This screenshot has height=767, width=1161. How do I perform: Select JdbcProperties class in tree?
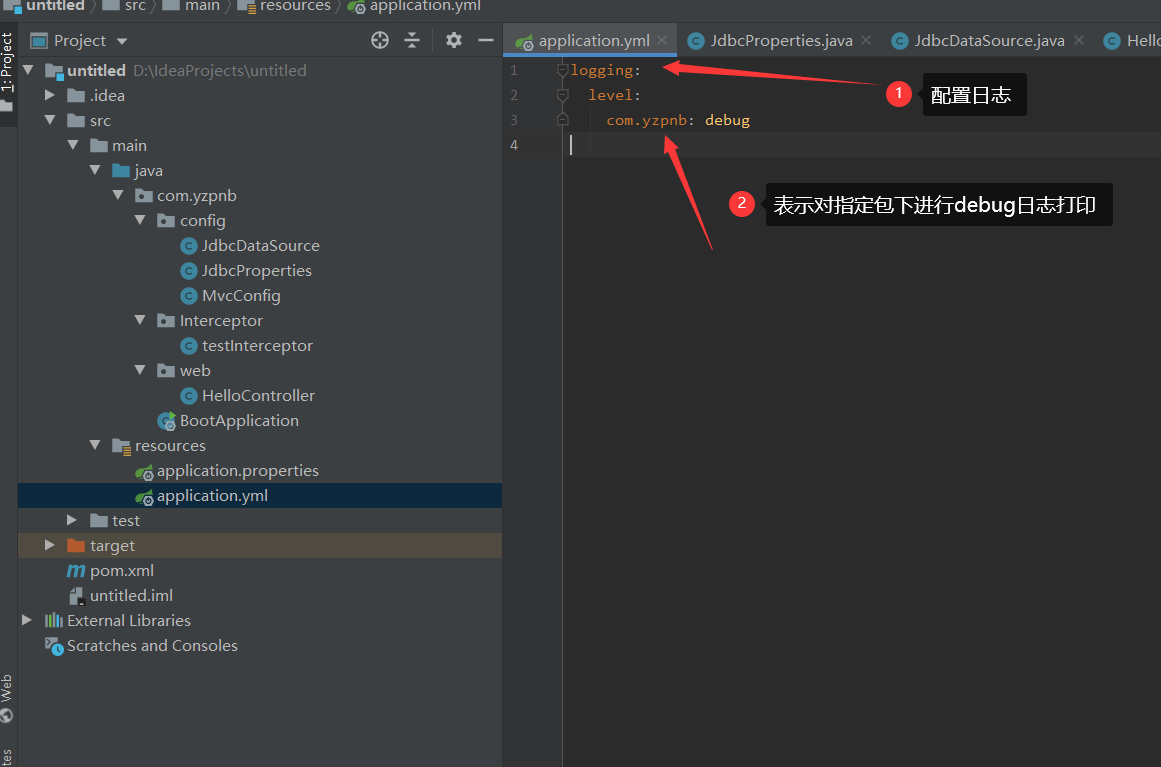coord(257,271)
